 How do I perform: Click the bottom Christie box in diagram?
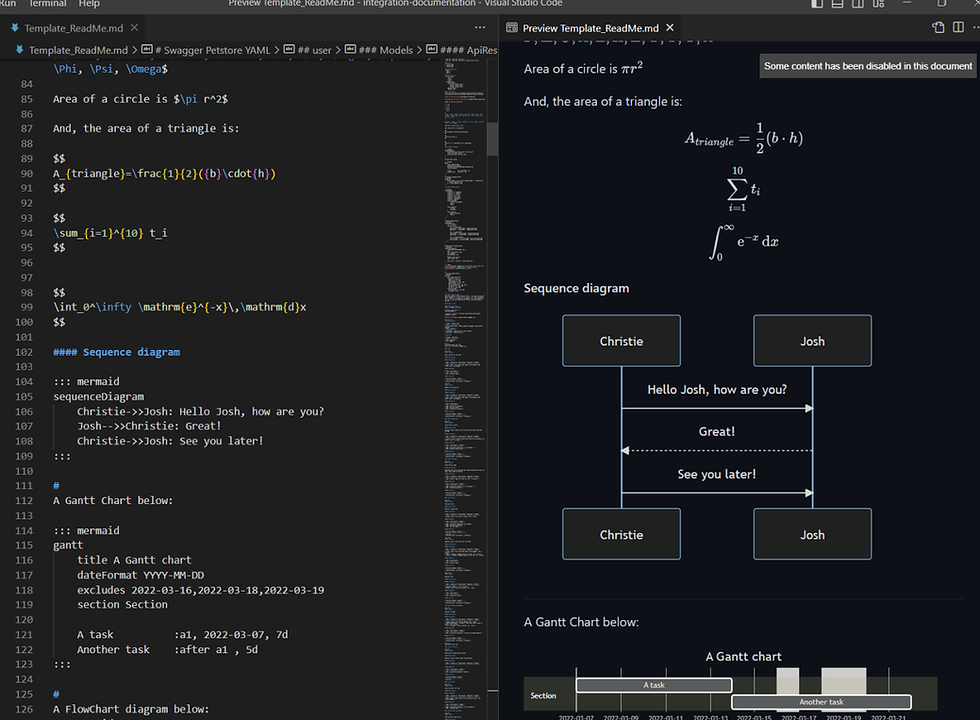click(x=621, y=534)
